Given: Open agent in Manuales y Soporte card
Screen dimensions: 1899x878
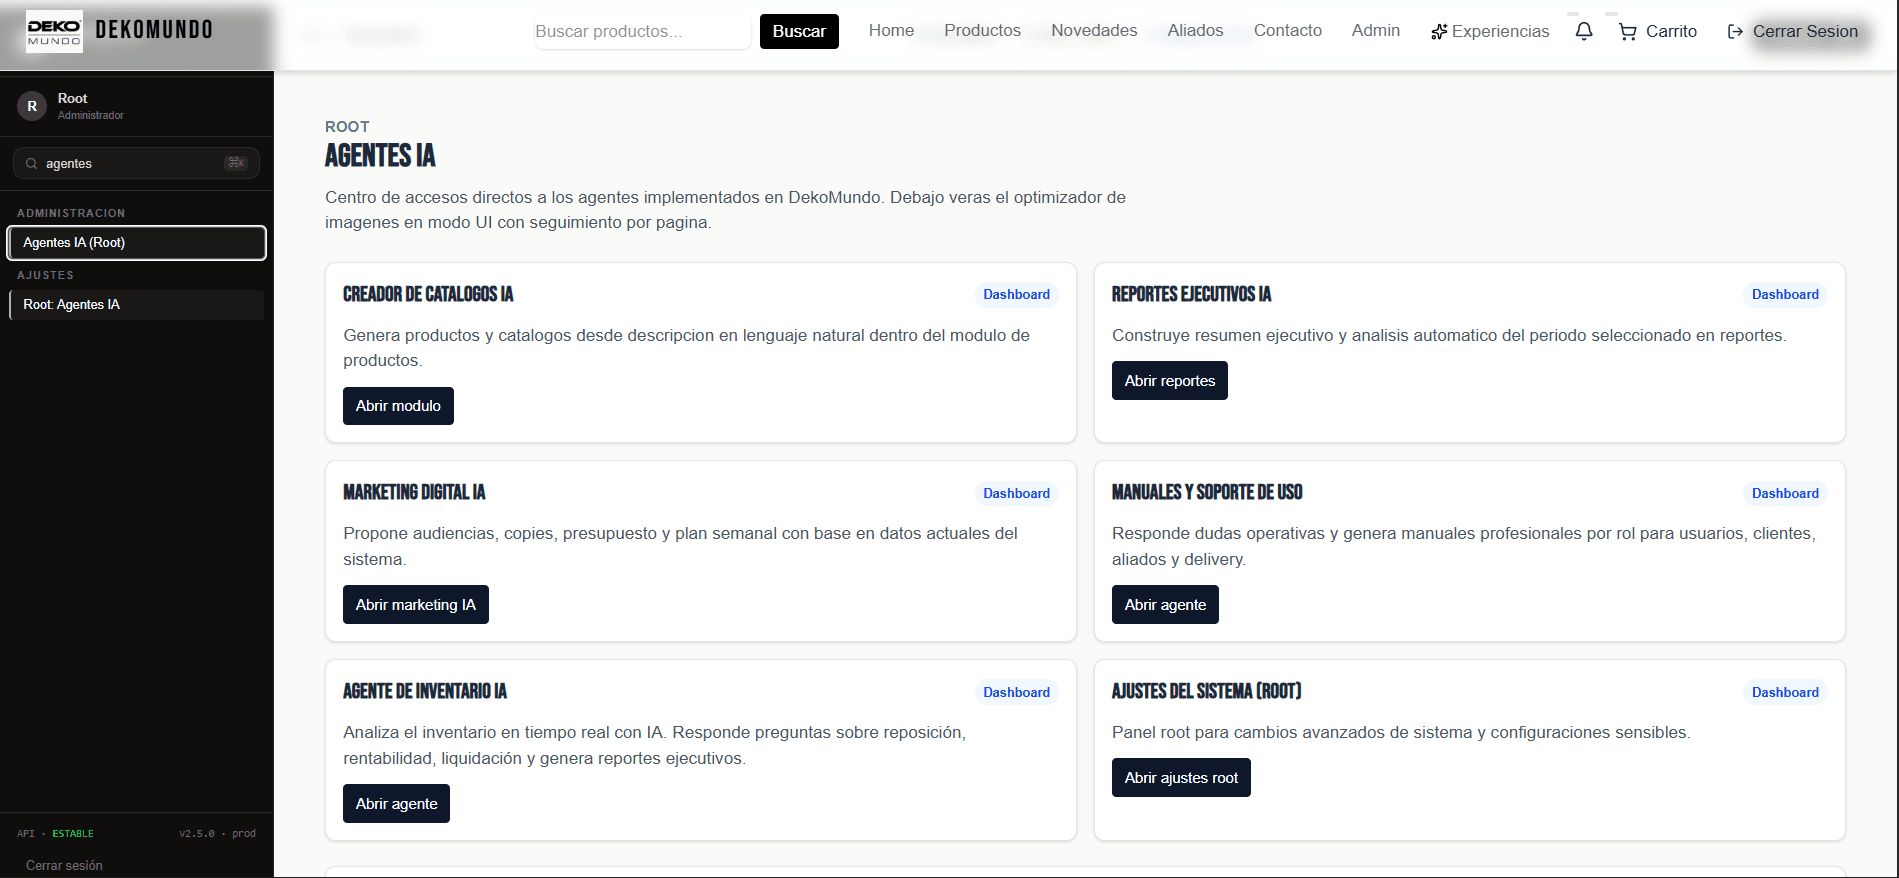Looking at the screenshot, I should click(x=1165, y=605).
